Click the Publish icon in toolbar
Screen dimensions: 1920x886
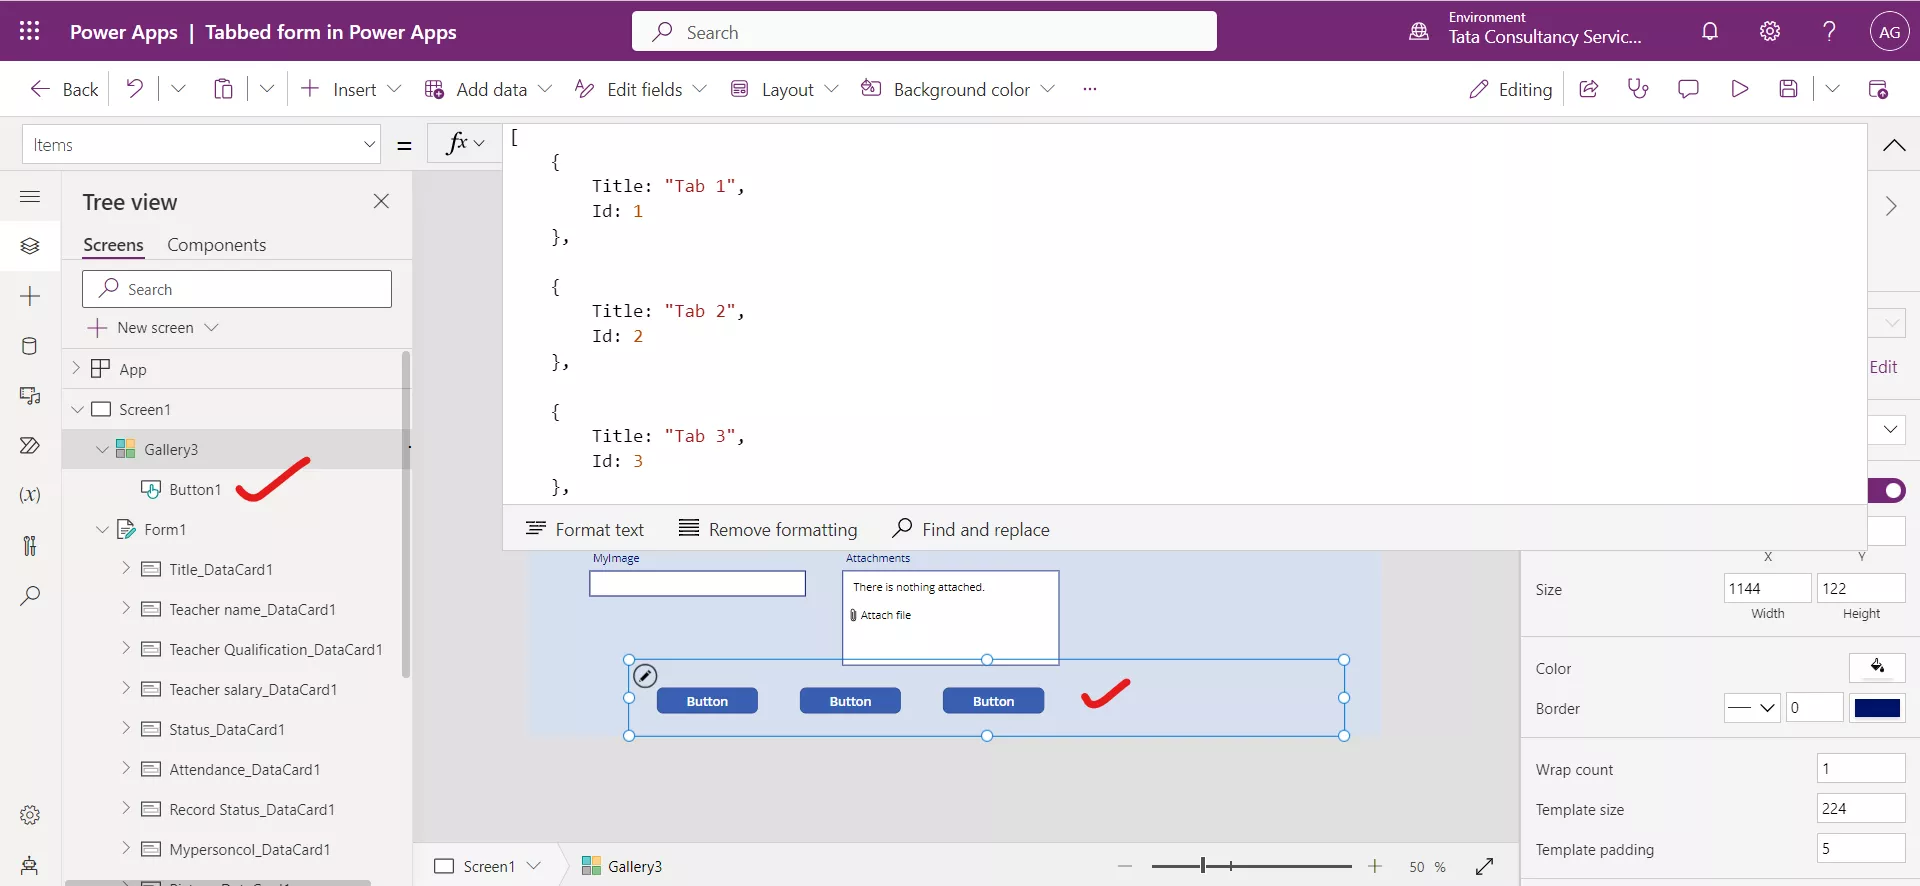[1878, 89]
